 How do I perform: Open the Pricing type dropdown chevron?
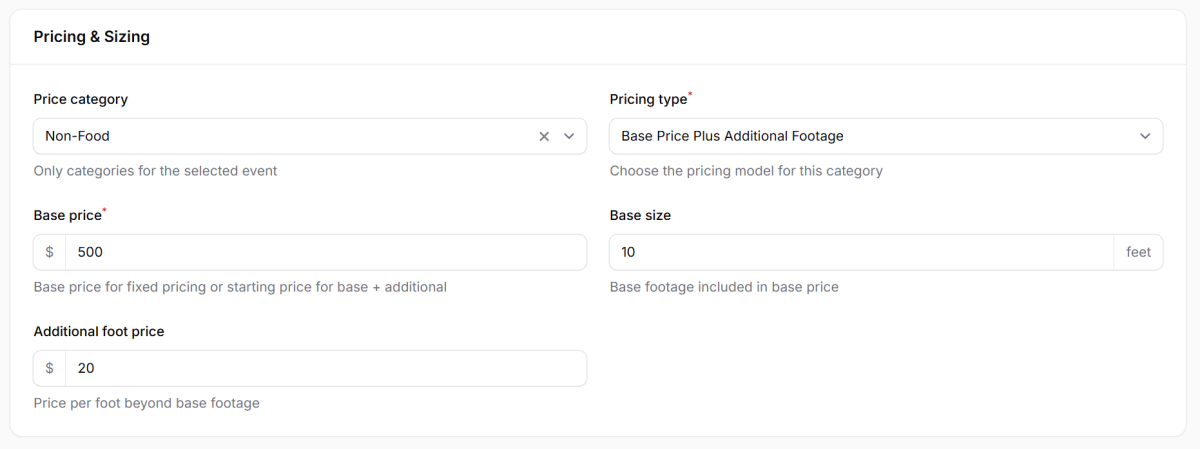pyautogui.click(x=1145, y=136)
